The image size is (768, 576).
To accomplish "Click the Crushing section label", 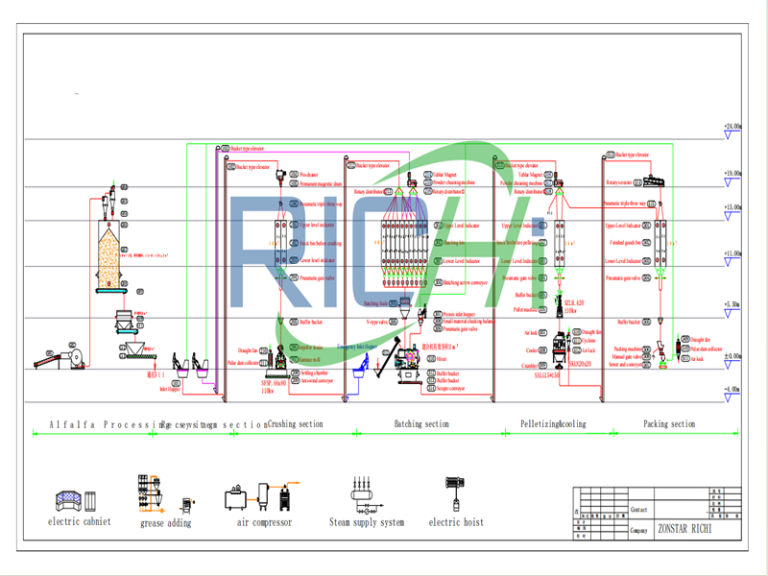I will pos(295,424).
